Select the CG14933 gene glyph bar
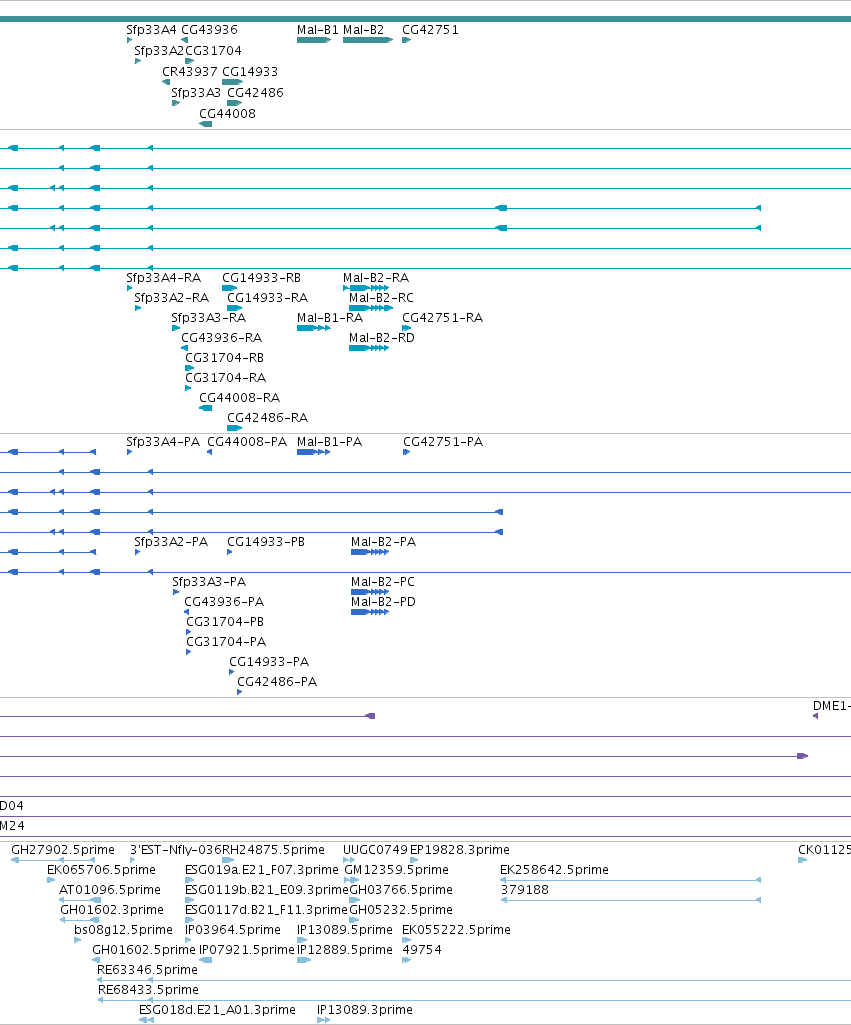The width and height of the screenshot is (851, 1025). [x=233, y=82]
